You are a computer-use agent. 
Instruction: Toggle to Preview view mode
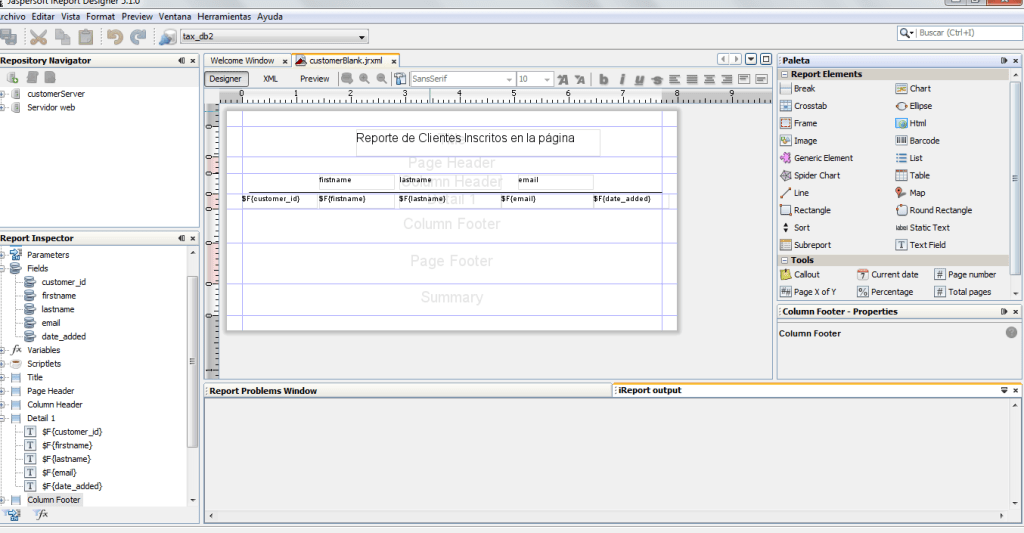pos(314,79)
